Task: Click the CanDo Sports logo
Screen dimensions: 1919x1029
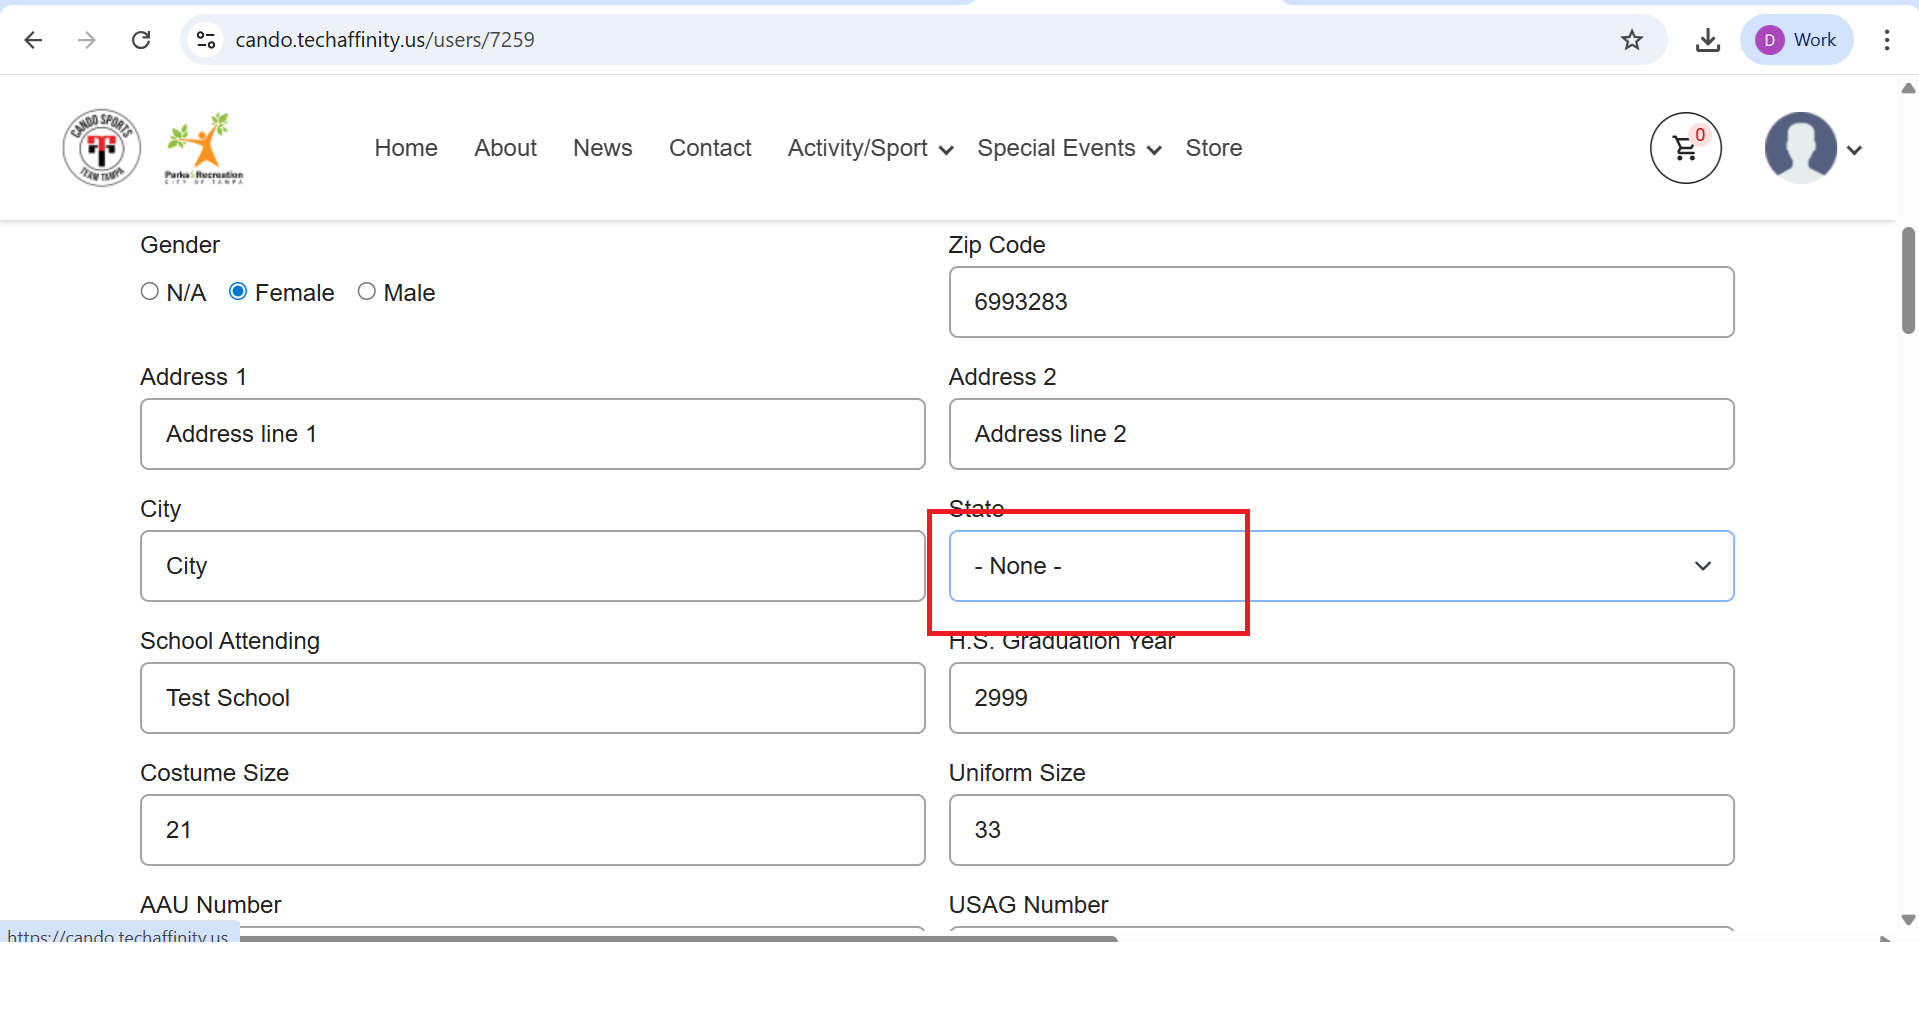Action: 102,148
